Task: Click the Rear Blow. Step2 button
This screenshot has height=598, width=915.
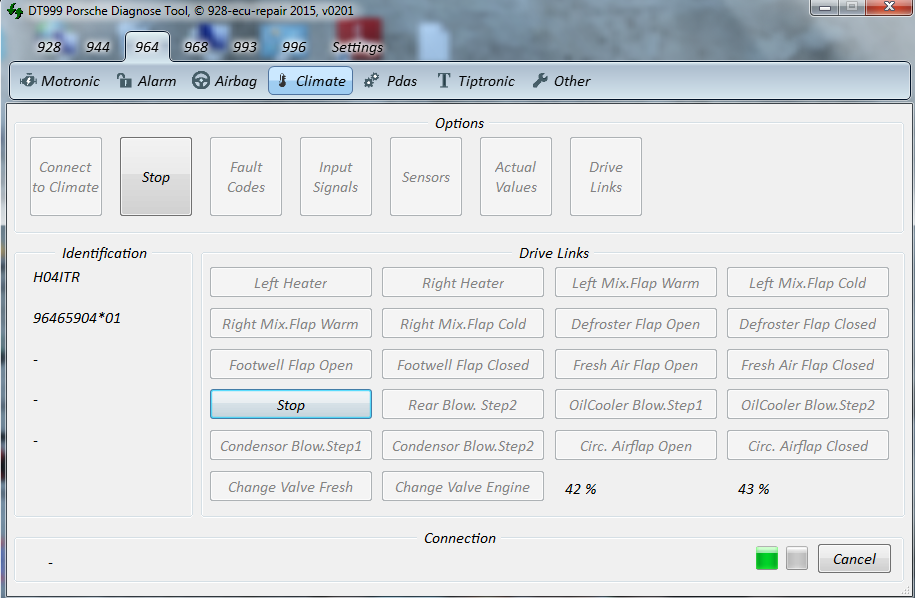Action: pos(462,405)
